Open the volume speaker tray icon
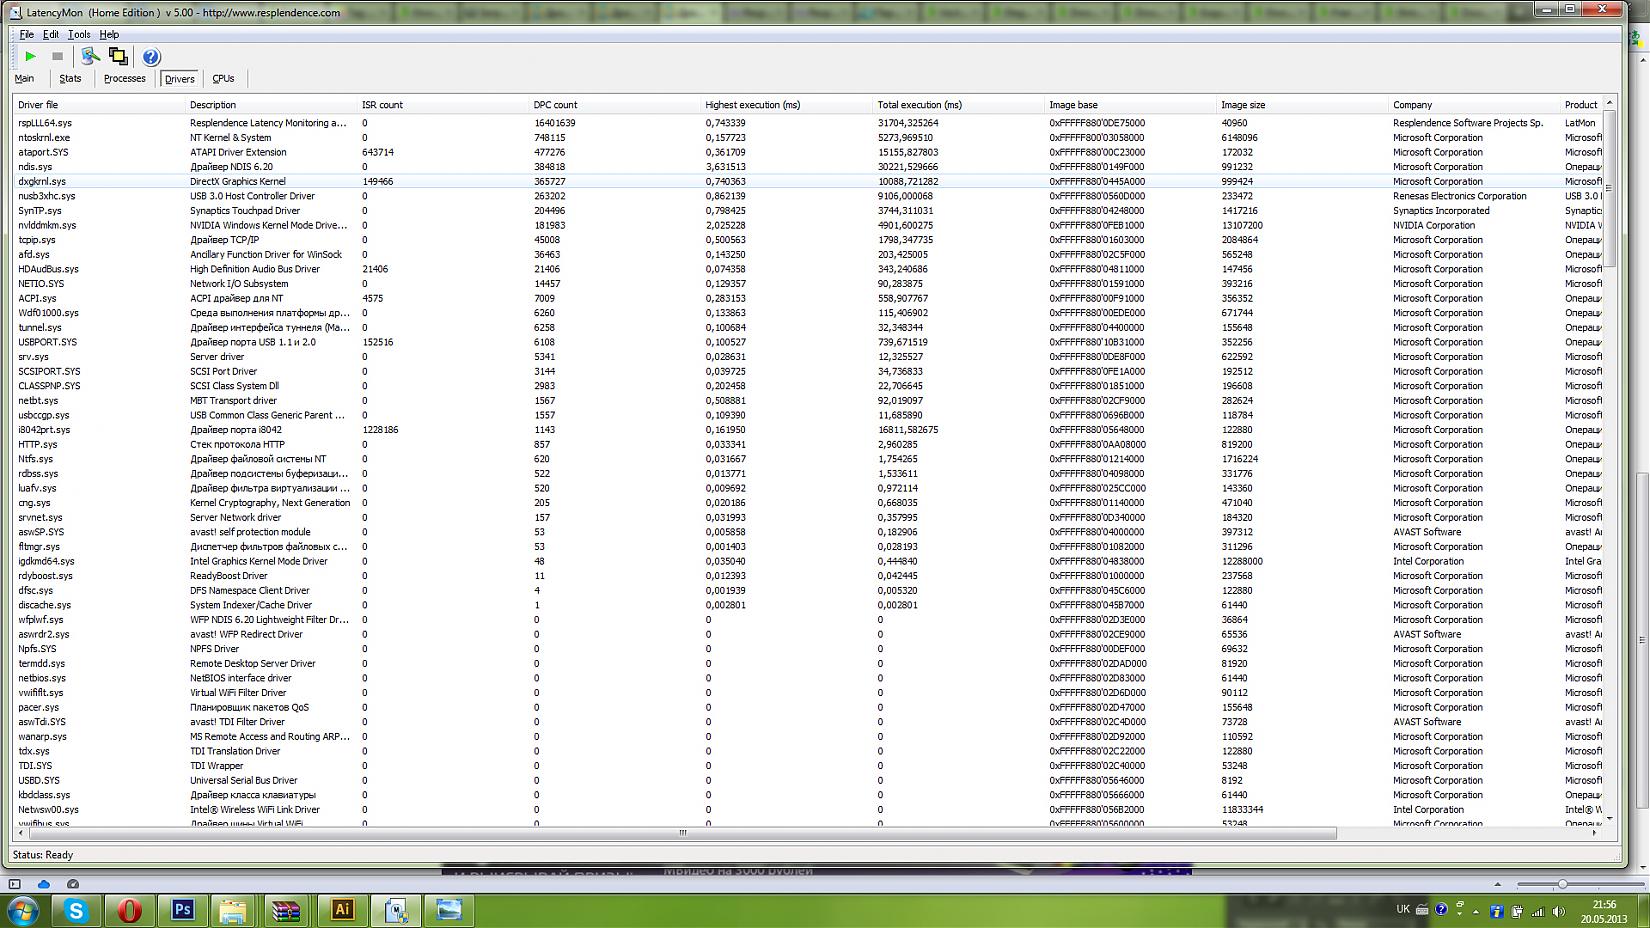1650x928 pixels. [1557, 911]
